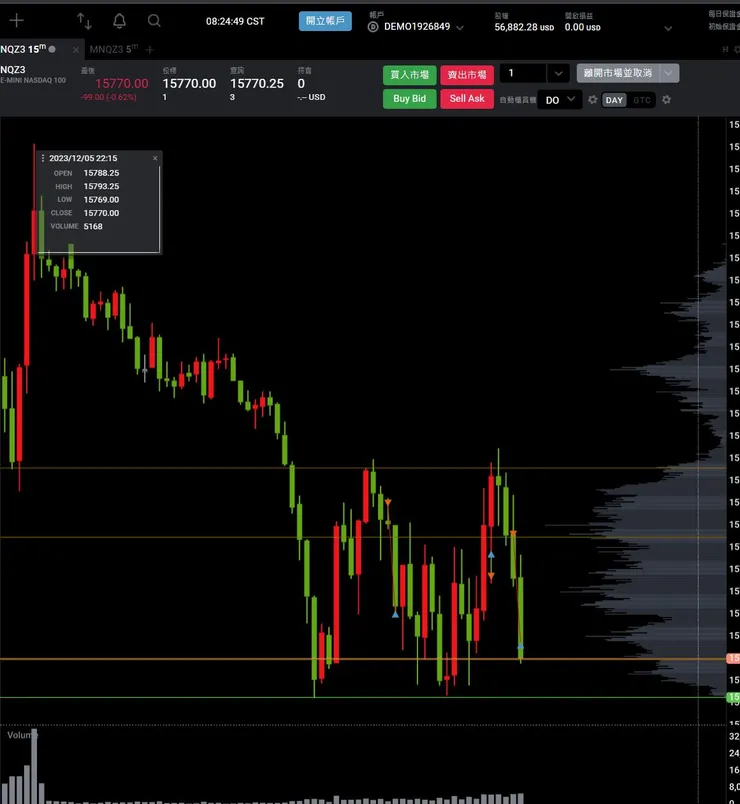
Task: Click the 08:24:49 CST clock
Action: pos(235,21)
